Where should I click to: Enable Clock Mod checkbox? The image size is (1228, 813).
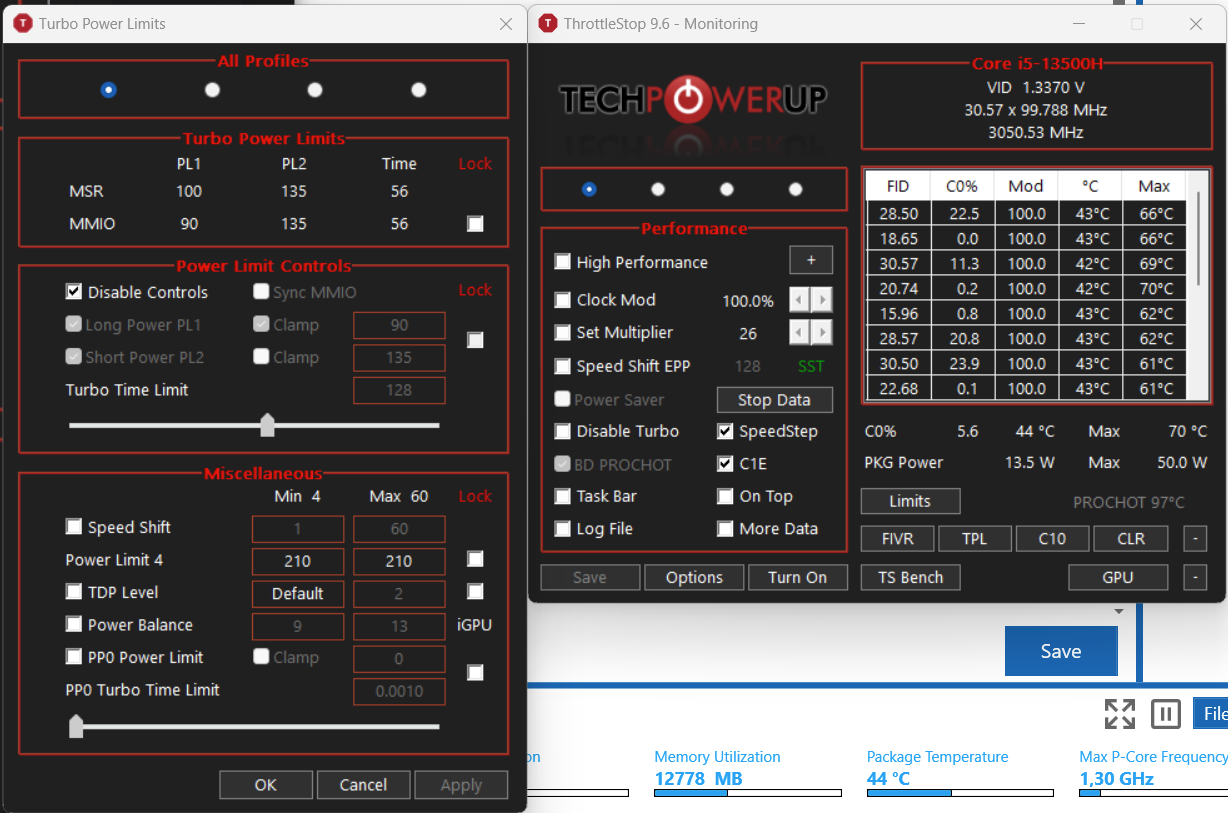(563, 300)
